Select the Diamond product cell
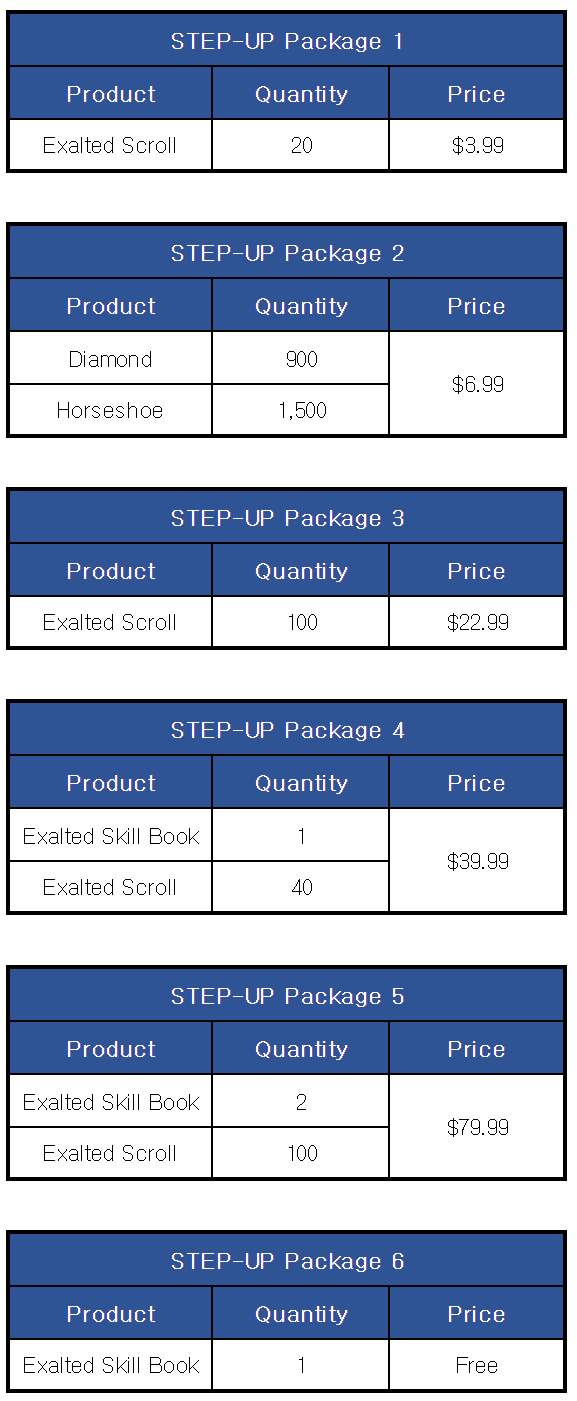 [x=111, y=358]
